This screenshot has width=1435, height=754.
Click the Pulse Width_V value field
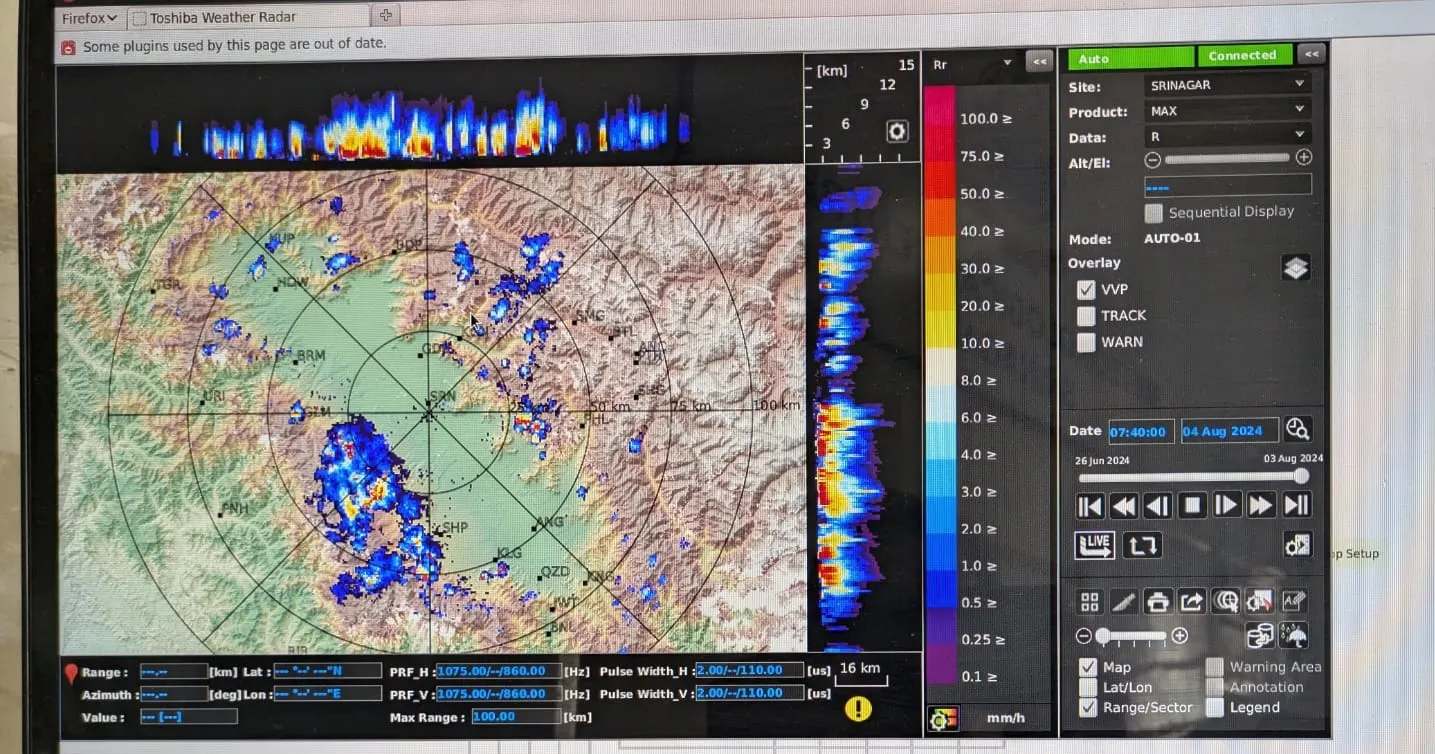(749, 693)
